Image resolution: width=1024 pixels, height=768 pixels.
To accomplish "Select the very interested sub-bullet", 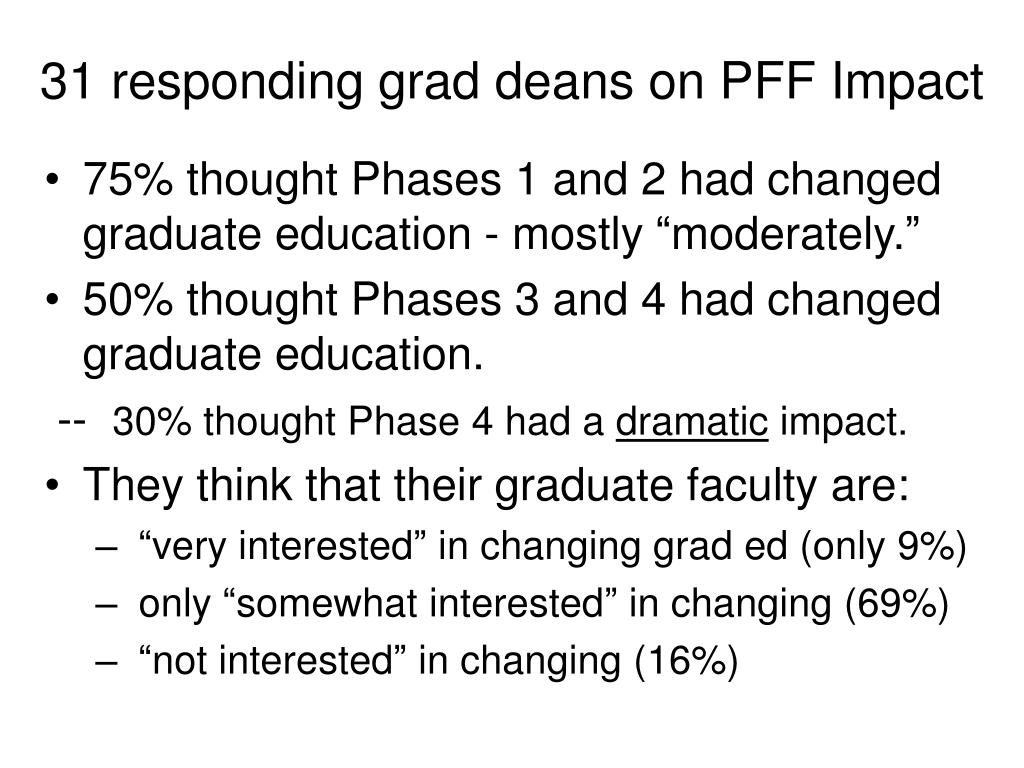I will tap(552, 547).
